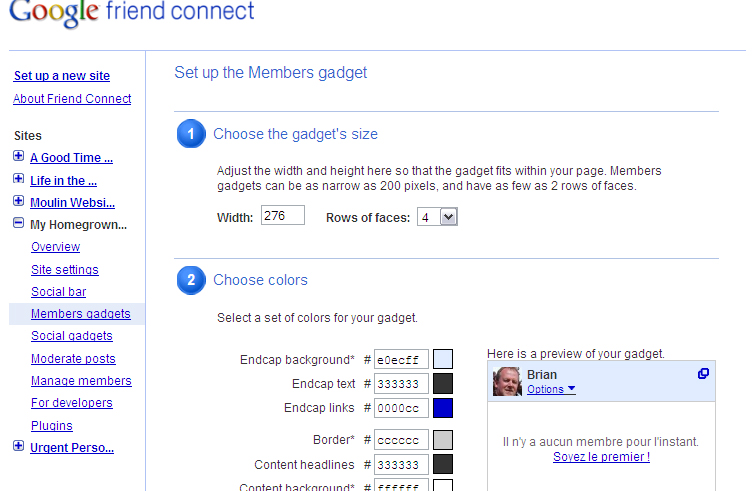
Task: Click Sites sidebar heading
Action: pos(28,136)
